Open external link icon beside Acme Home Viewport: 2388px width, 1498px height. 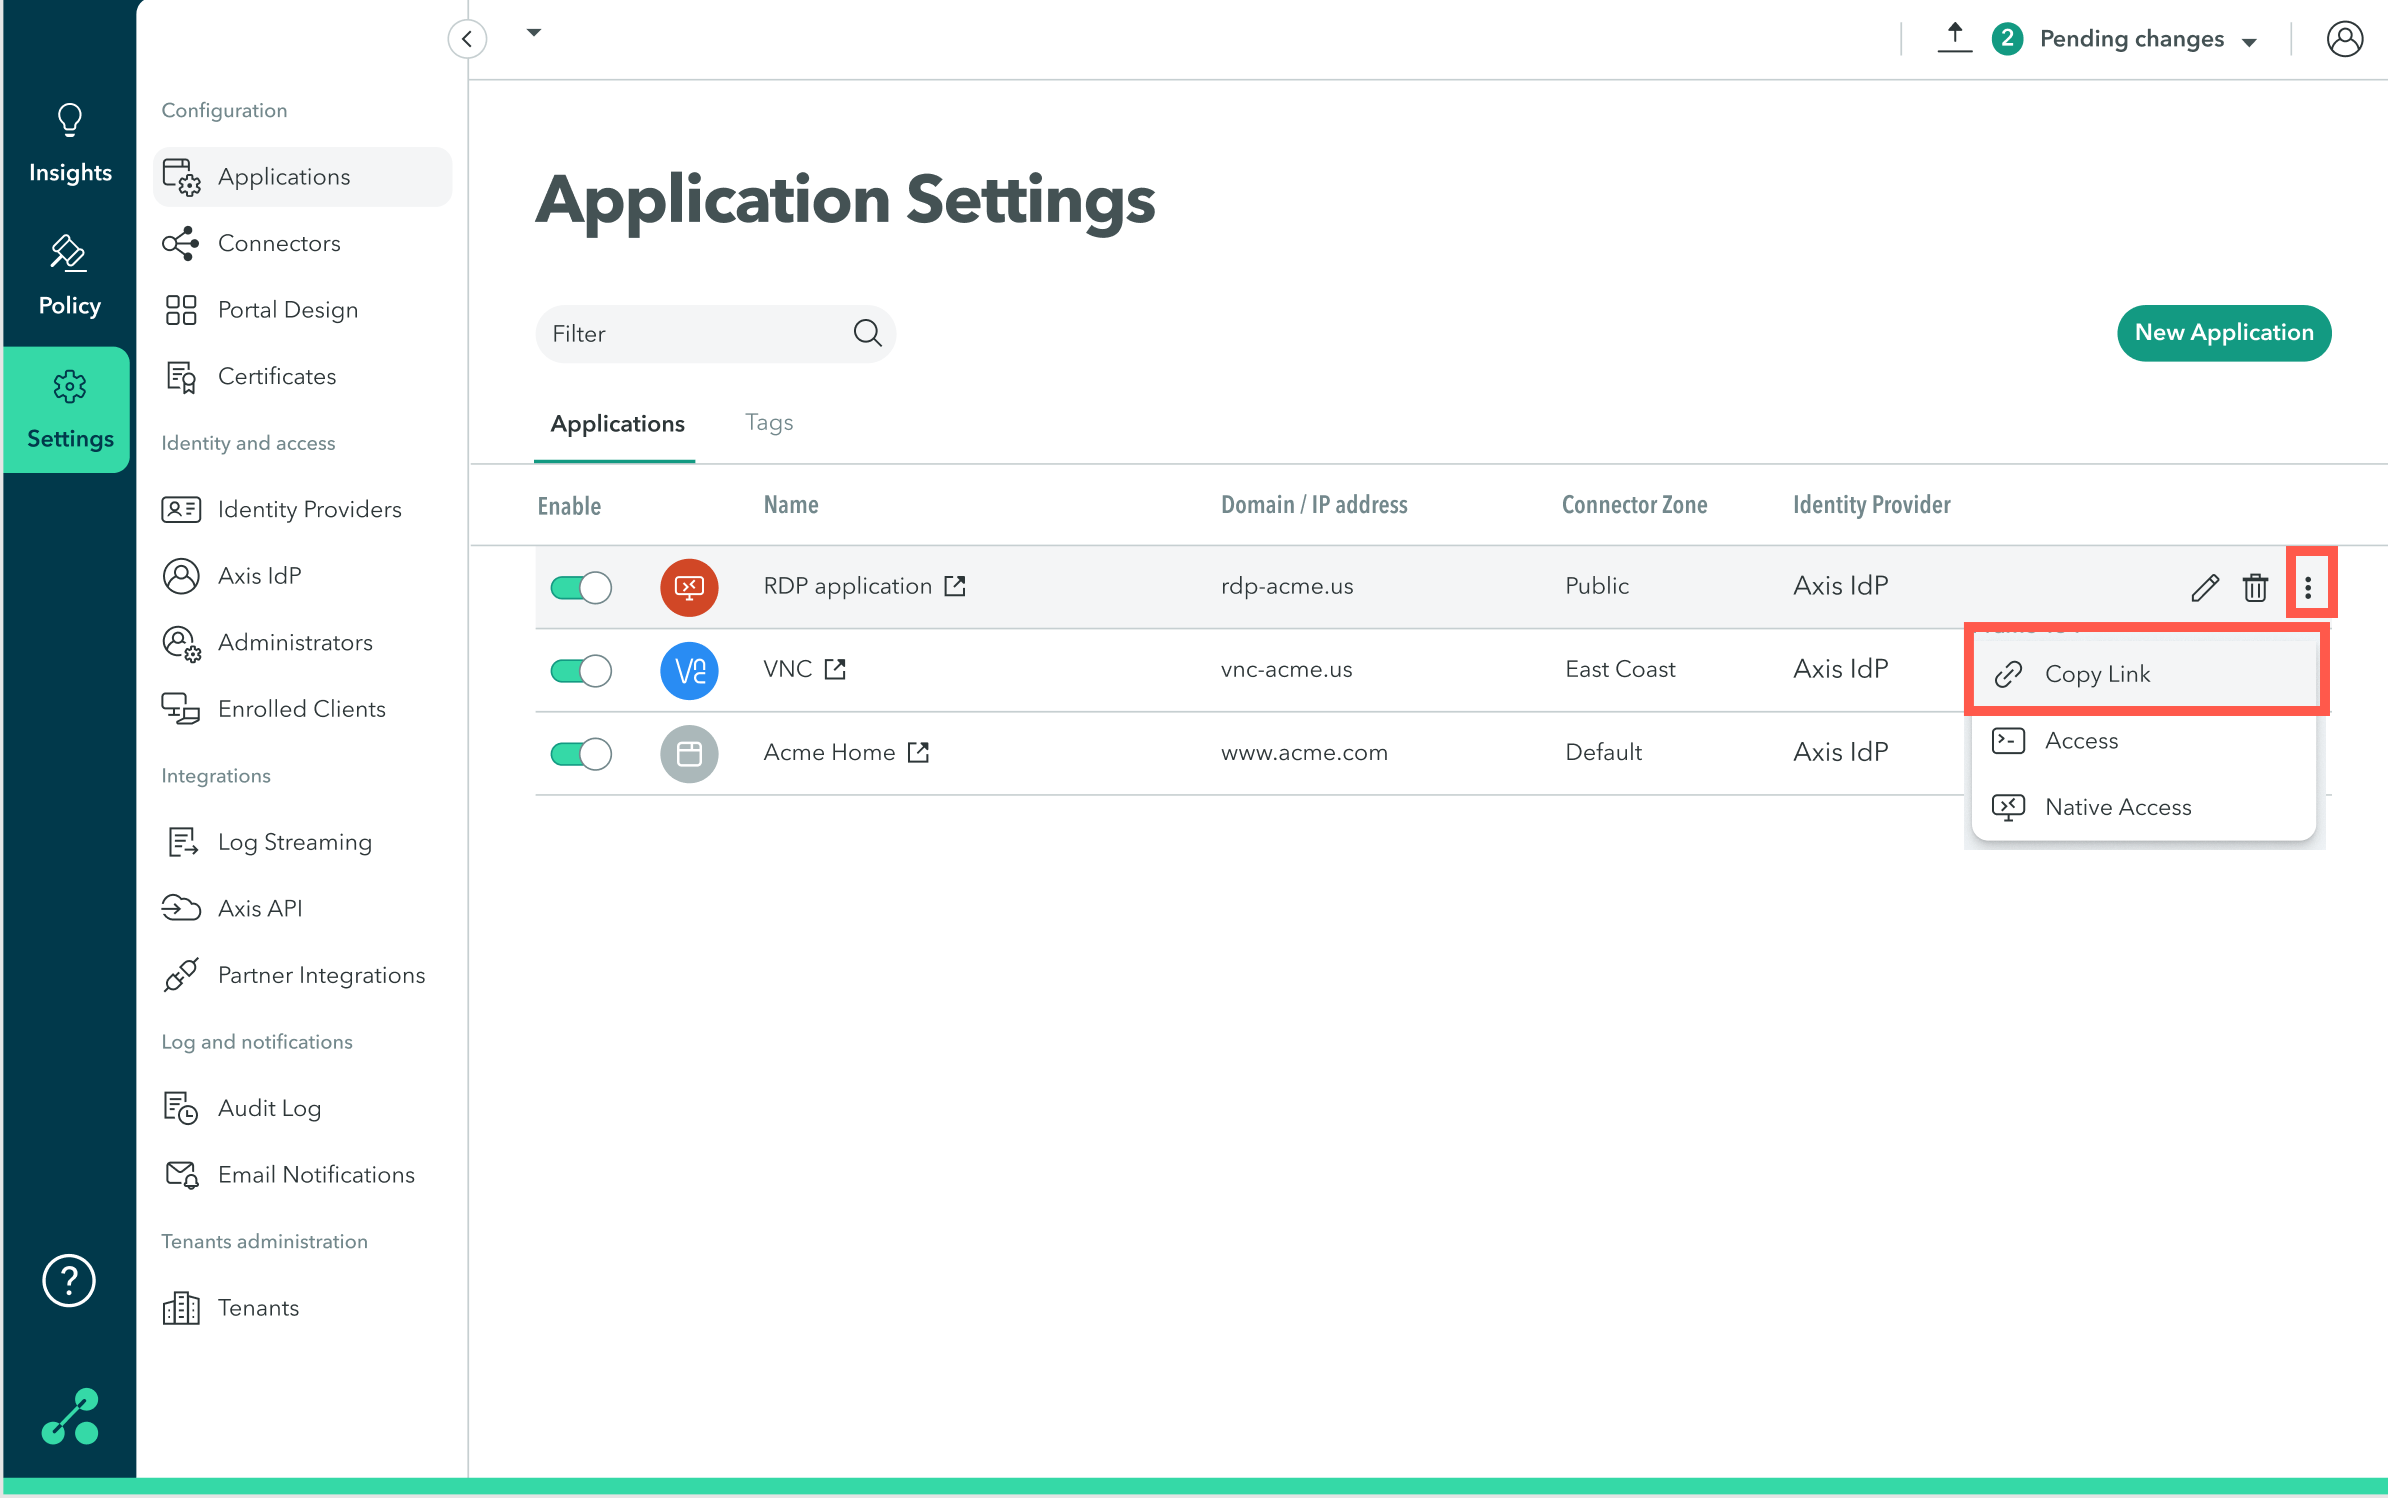click(918, 752)
